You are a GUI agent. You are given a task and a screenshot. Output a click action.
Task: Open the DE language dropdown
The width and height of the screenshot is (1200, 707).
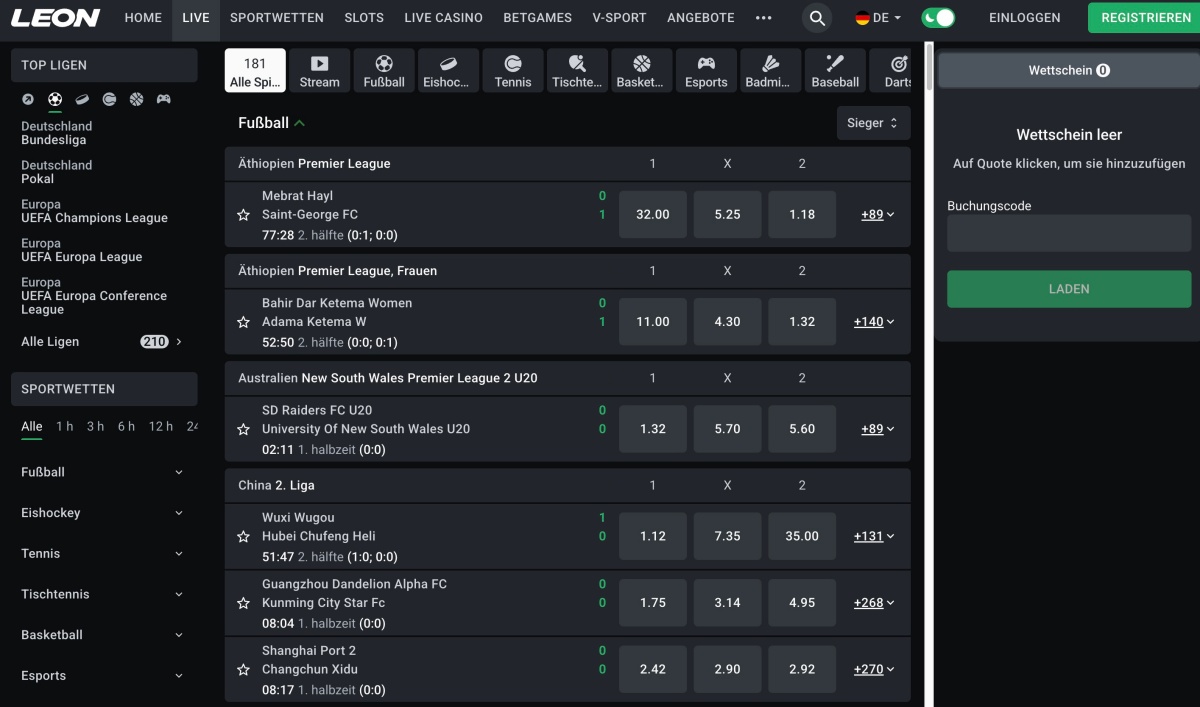point(878,18)
